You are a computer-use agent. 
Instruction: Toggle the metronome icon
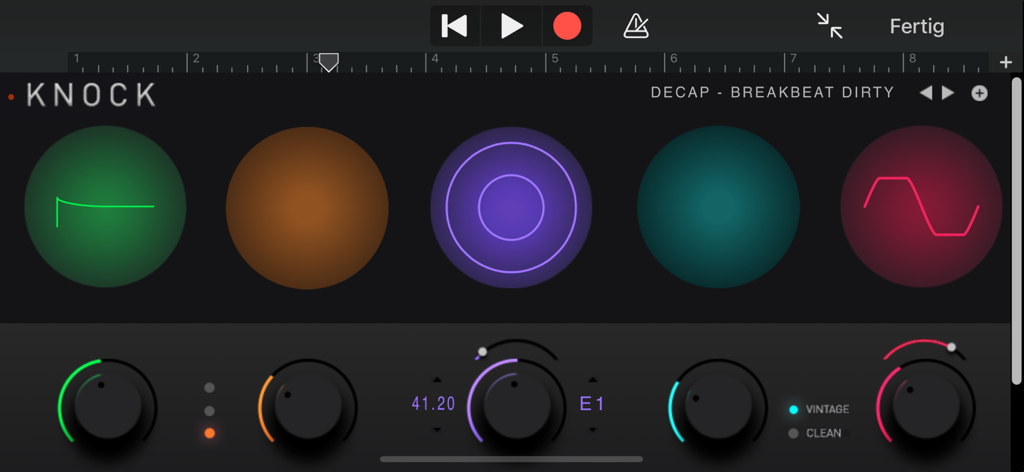(x=635, y=26)
